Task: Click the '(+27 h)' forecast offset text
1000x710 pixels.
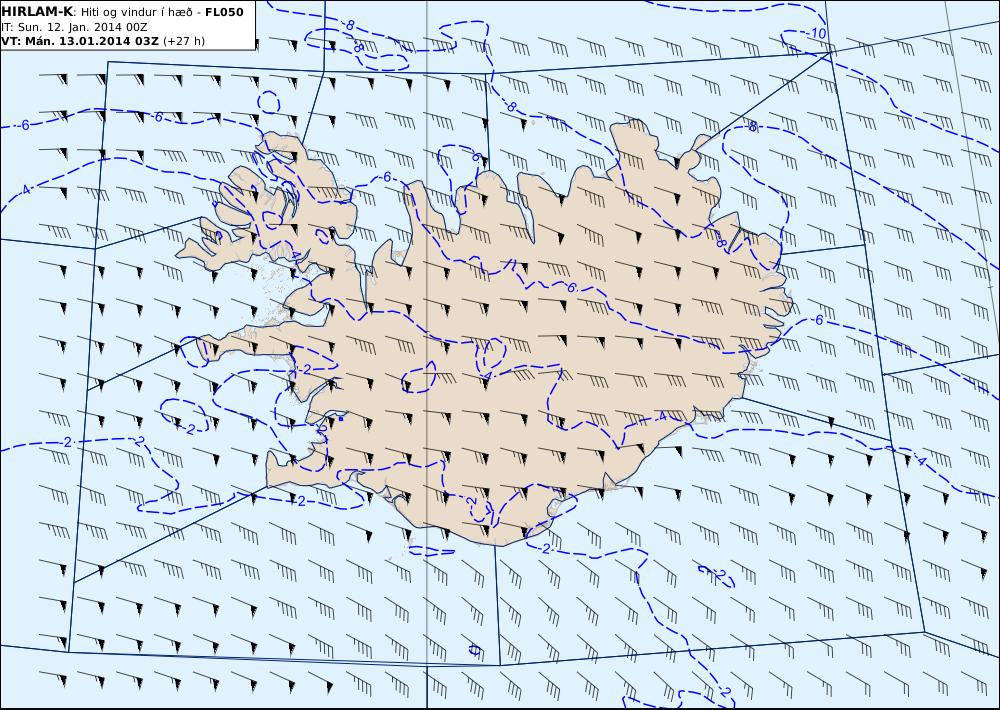Action: 184,41
